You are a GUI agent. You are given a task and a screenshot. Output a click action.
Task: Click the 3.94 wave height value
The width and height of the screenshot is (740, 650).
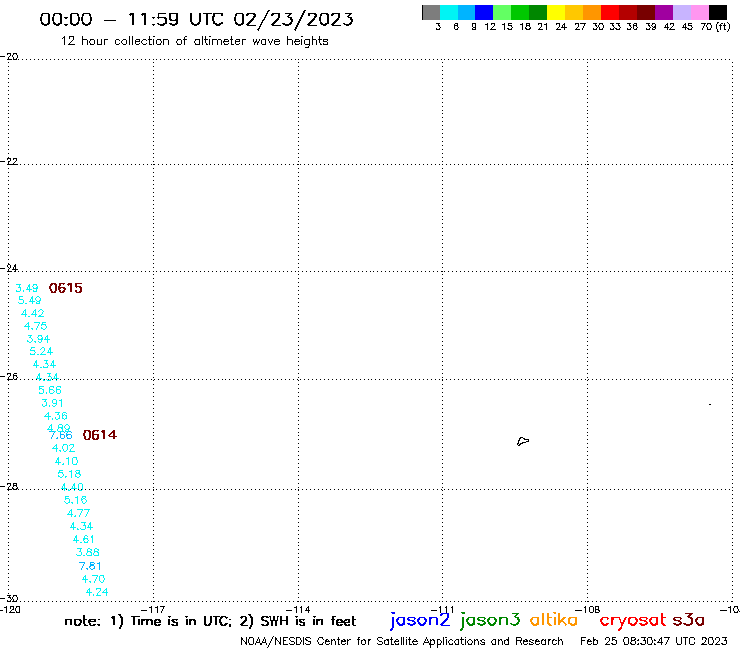point(38,339)
